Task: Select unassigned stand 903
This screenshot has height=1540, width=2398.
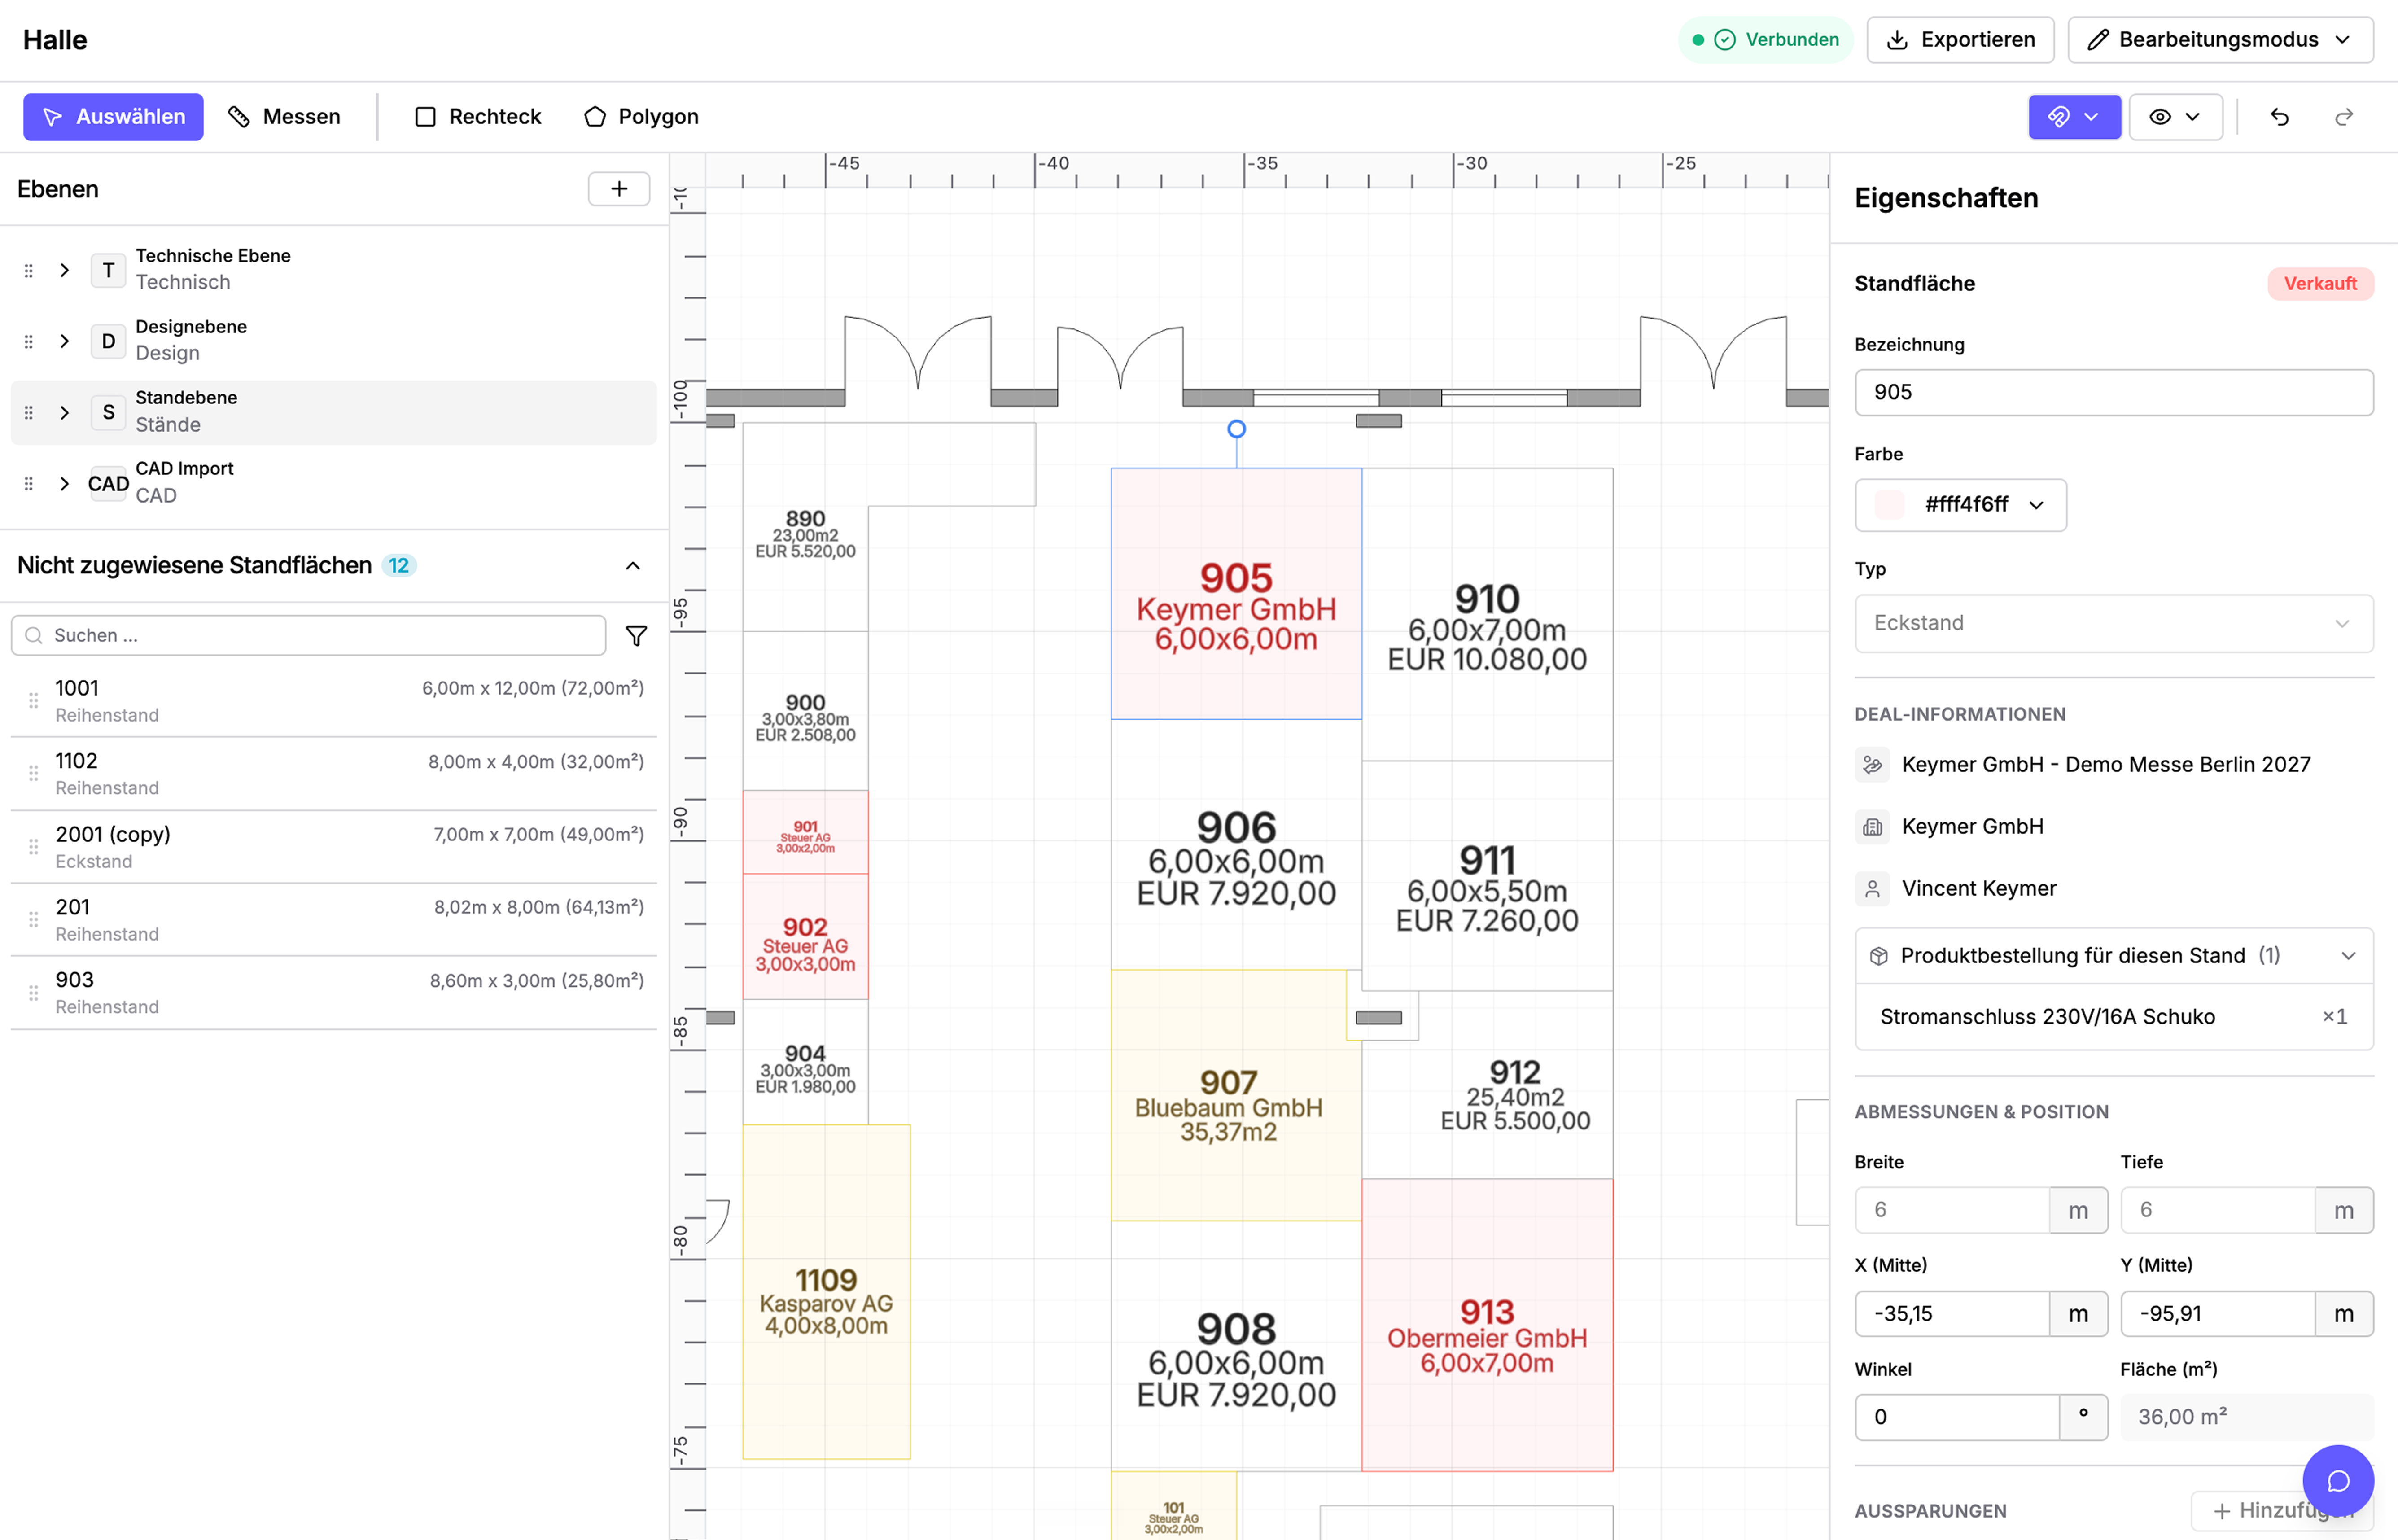Action: click(334, 993)
